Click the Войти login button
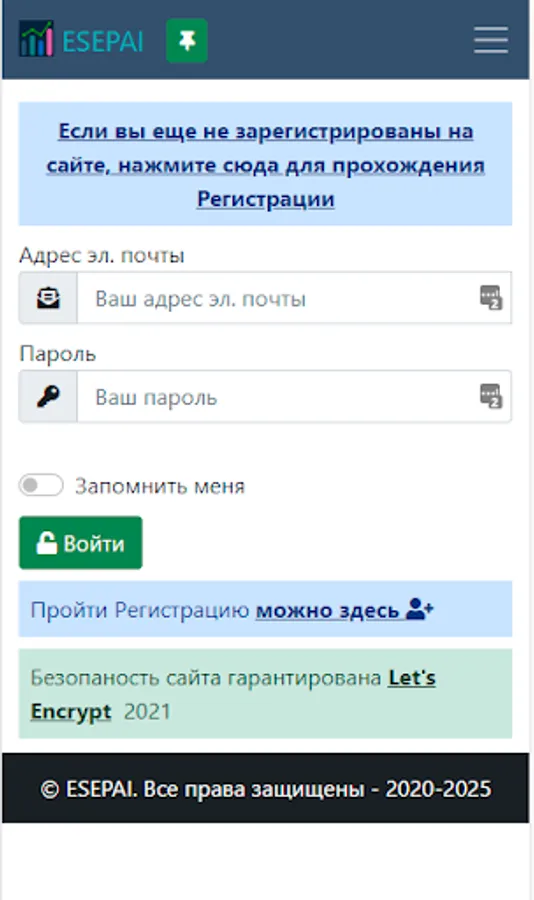The height and width of the screenshot is (900, 534). (x=80, y=542)
